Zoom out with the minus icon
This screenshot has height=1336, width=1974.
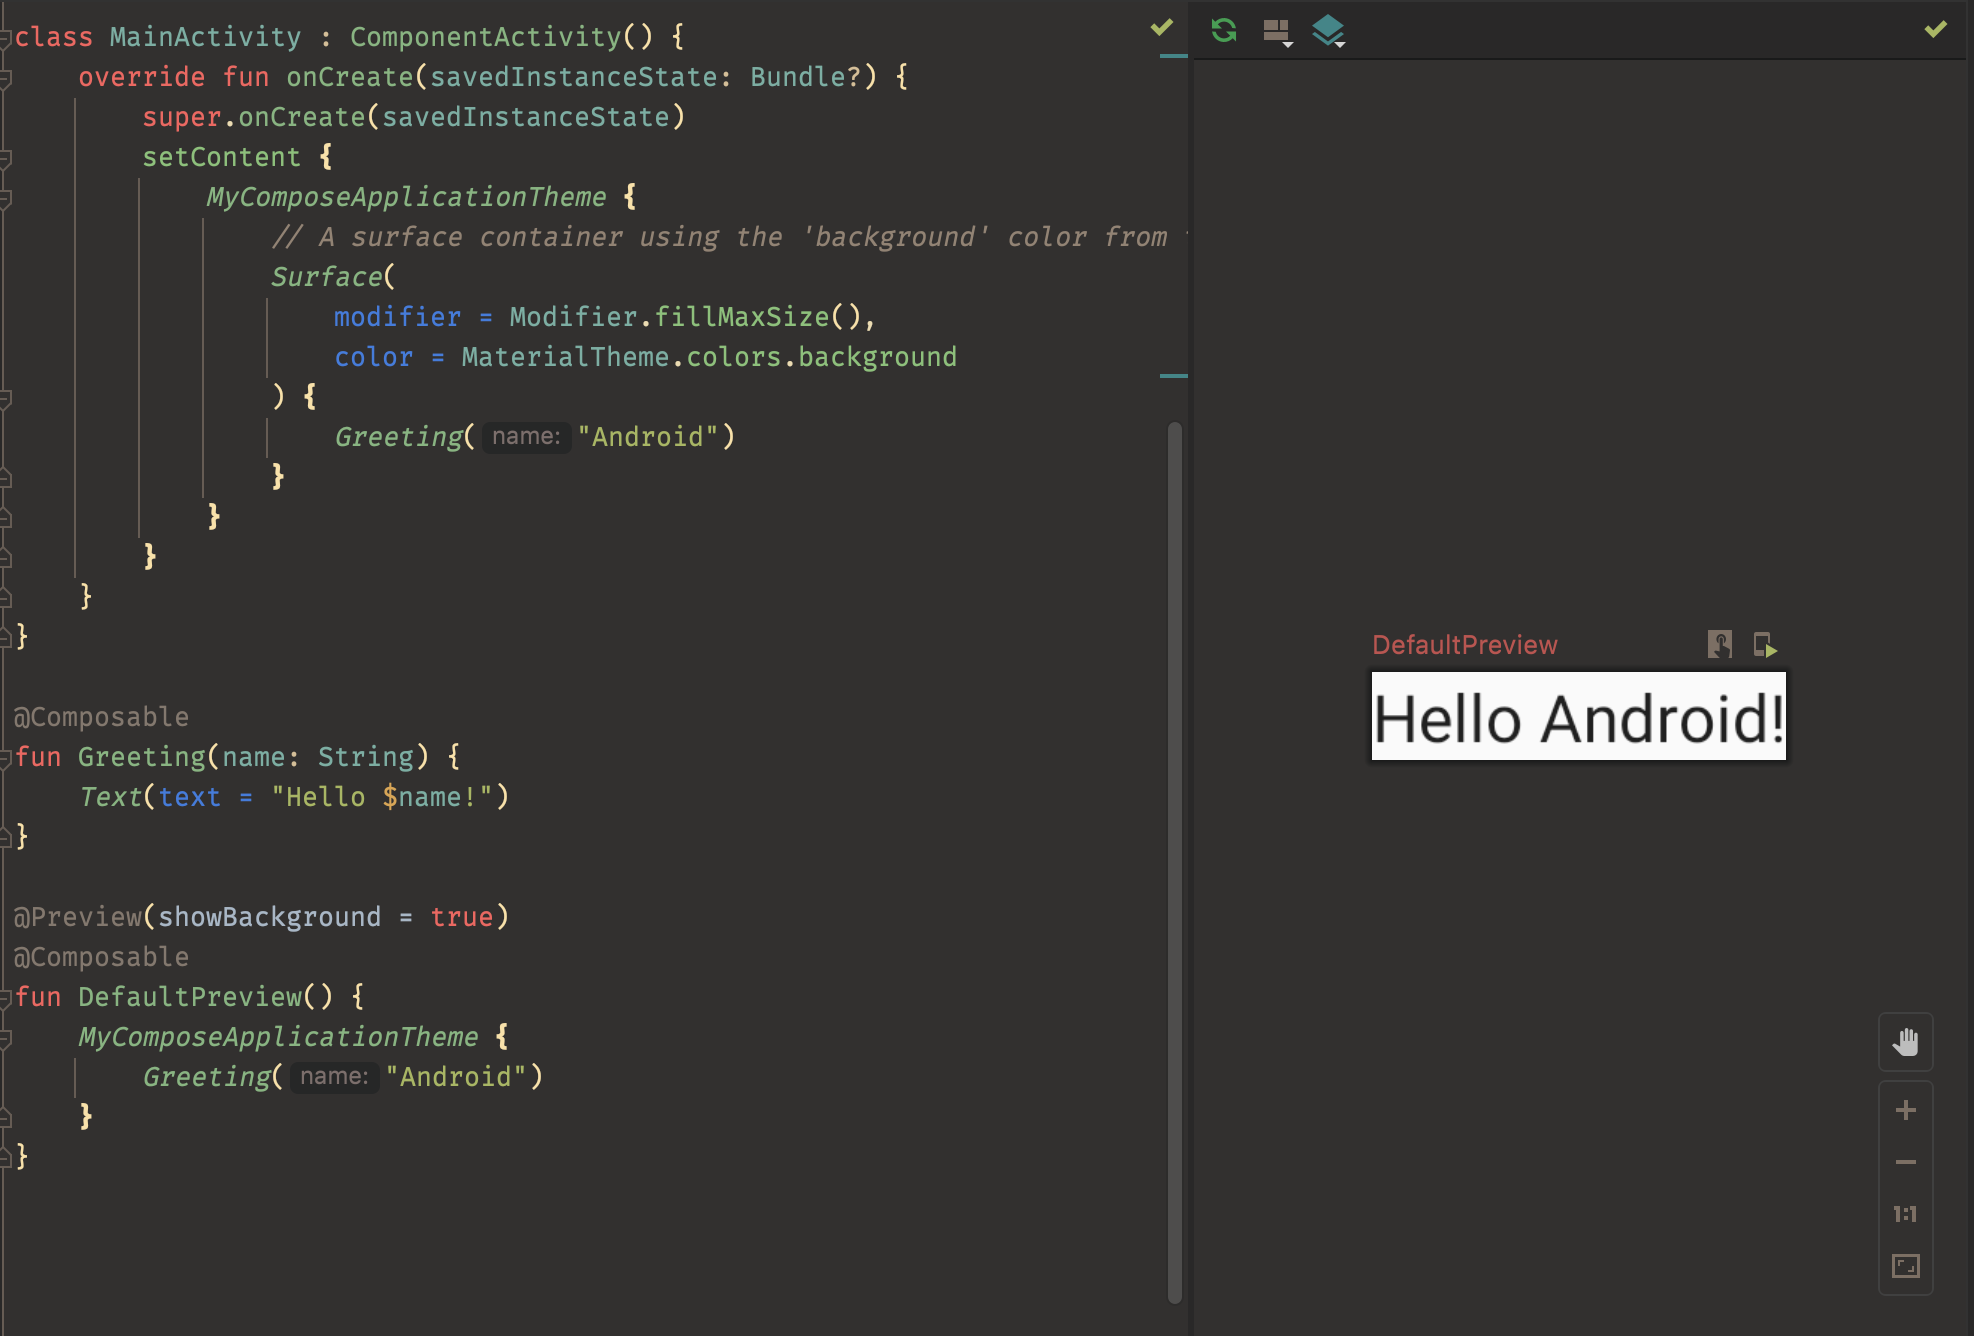point(1905,1161)
